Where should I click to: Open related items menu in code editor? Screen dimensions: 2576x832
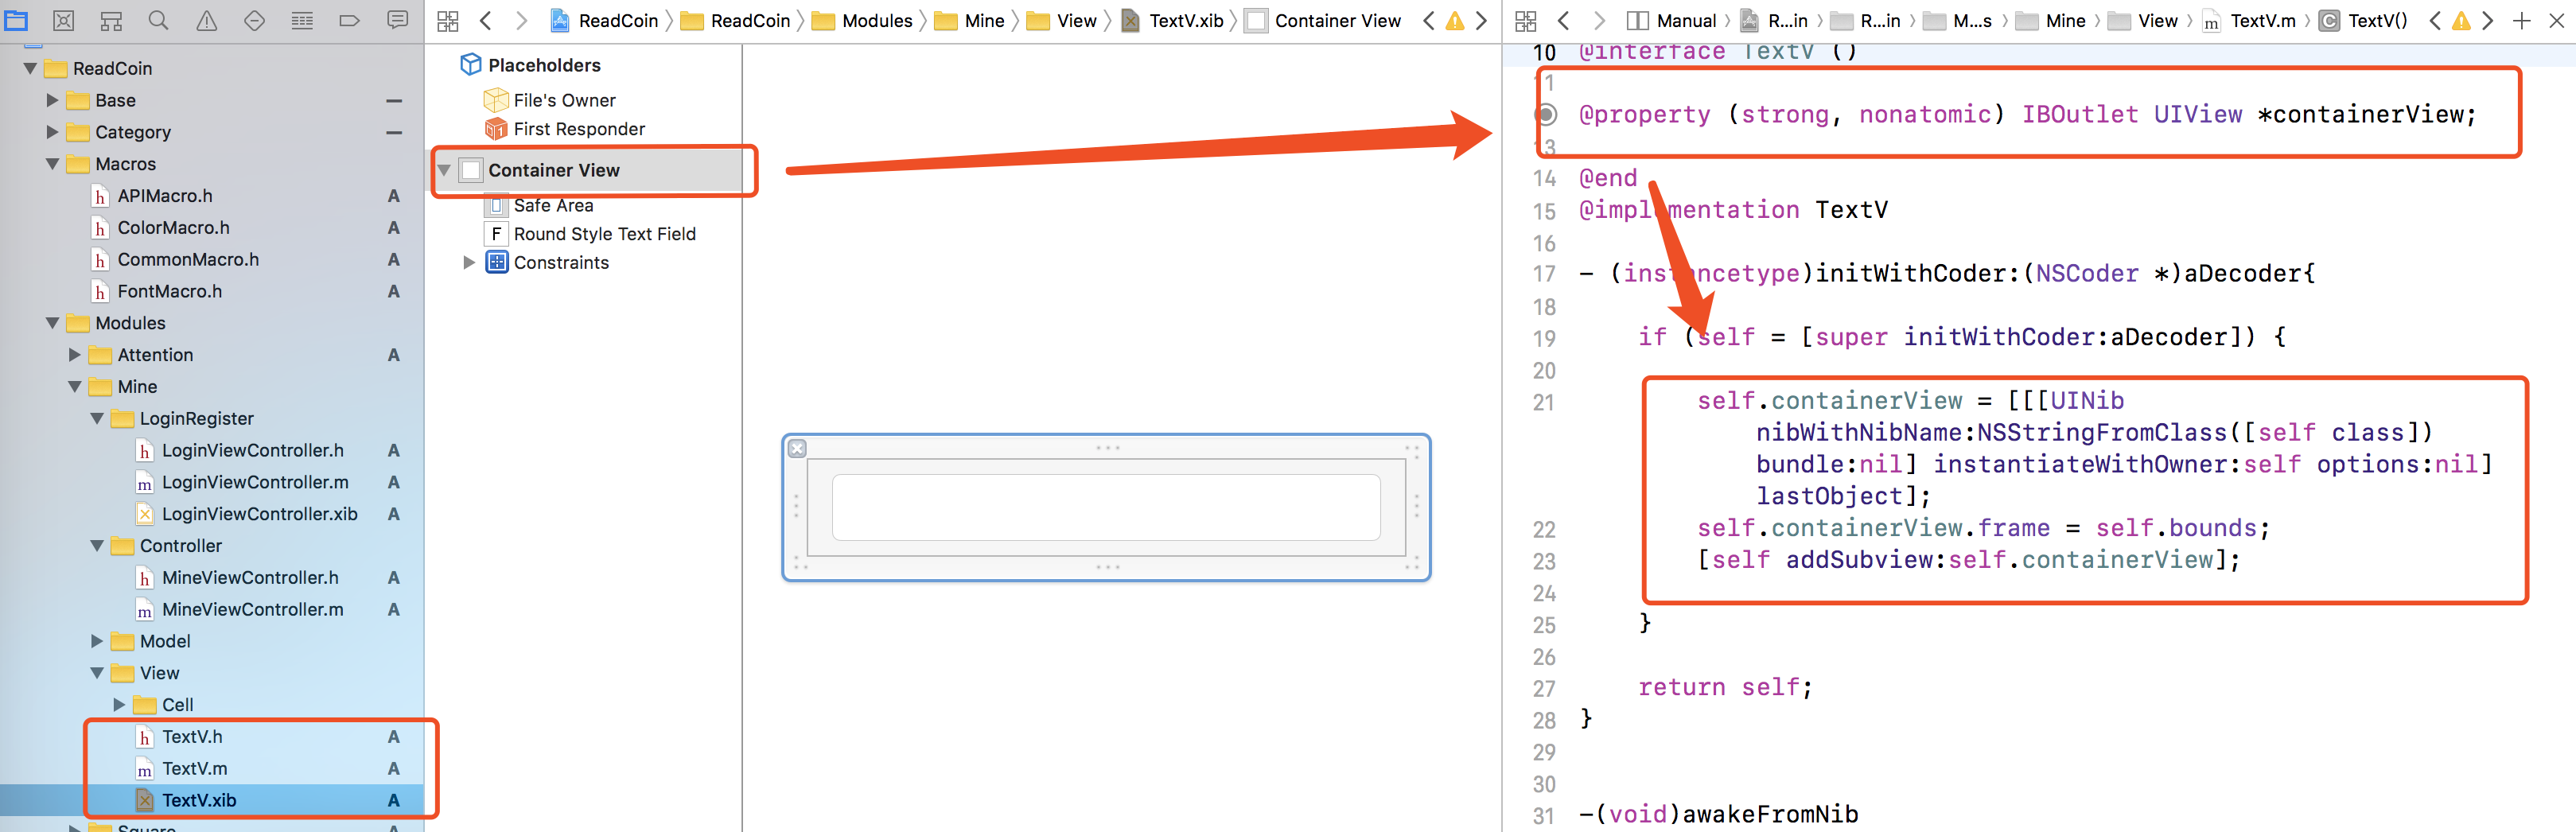pos(1526,20)
